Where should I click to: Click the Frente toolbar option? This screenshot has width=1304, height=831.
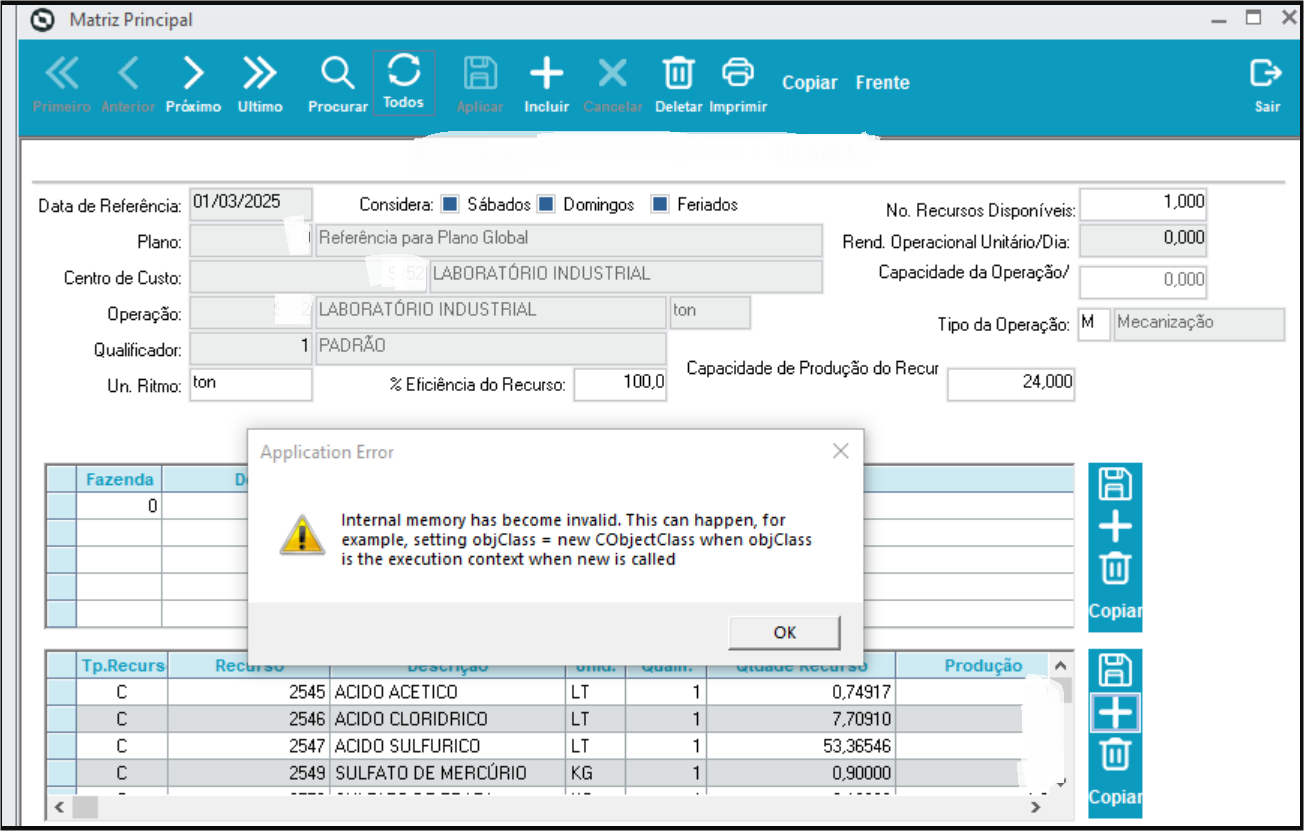point(882,83)
